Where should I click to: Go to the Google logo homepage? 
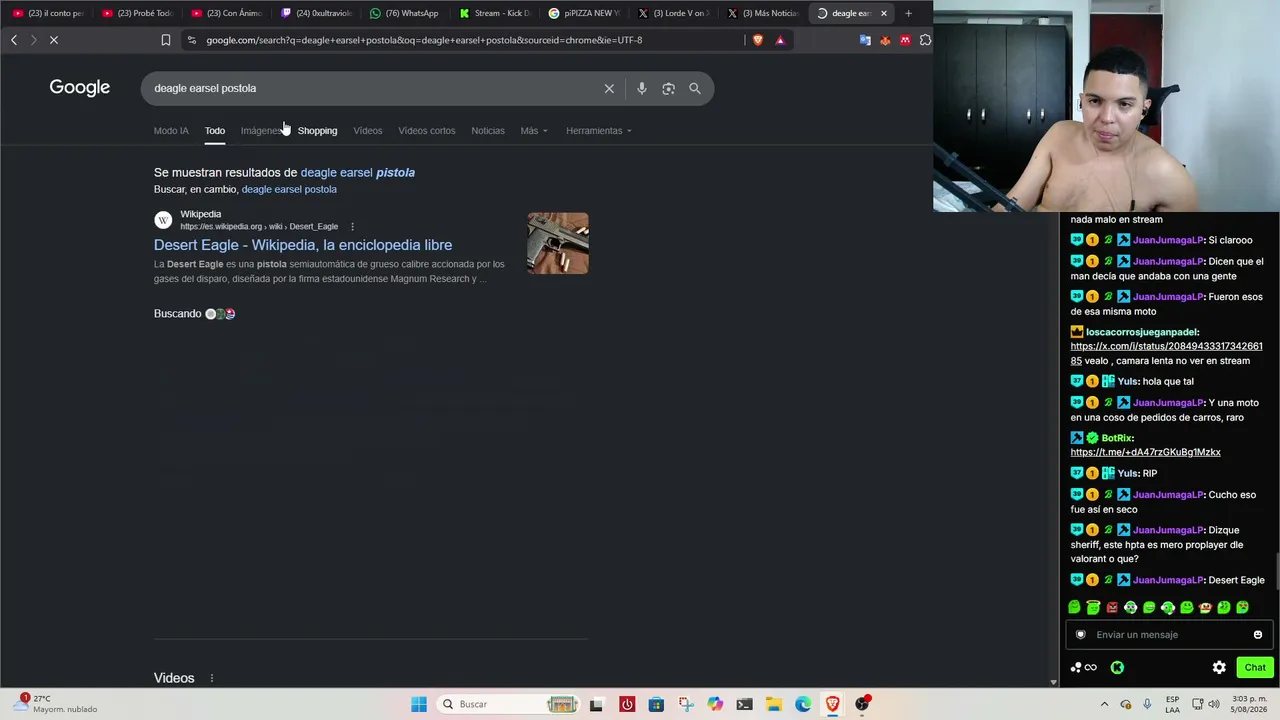point(80,88)
